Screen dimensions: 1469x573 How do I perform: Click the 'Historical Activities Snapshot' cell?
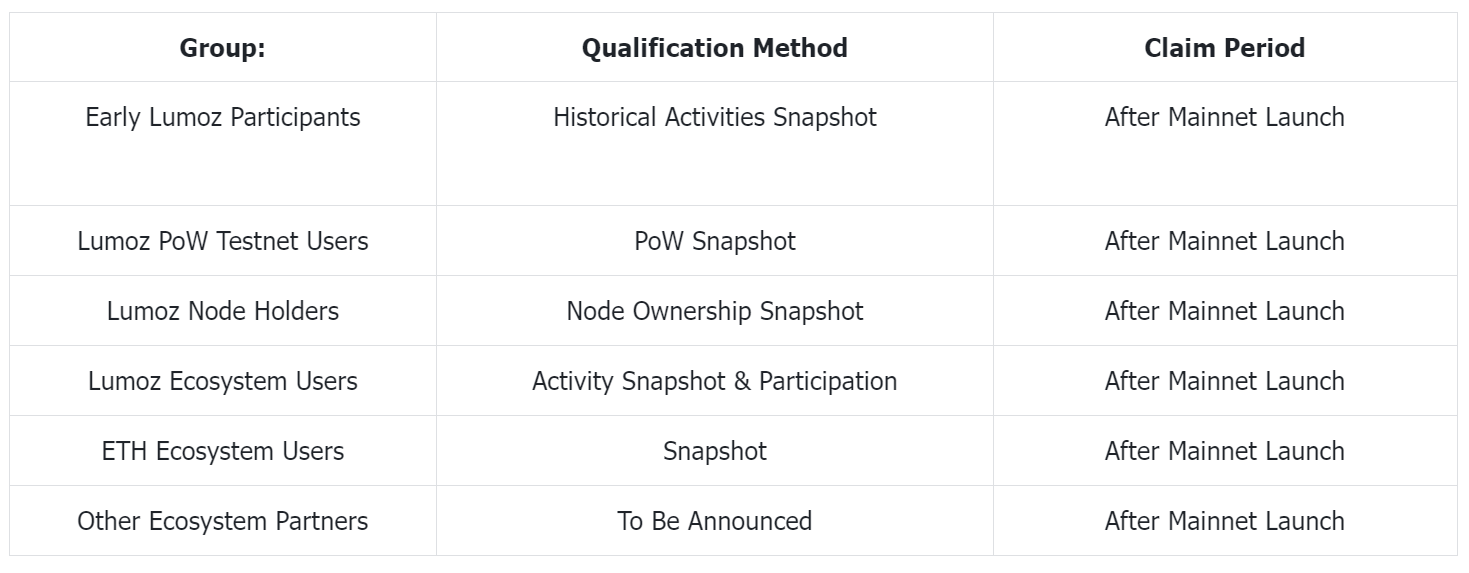point(715,144)
